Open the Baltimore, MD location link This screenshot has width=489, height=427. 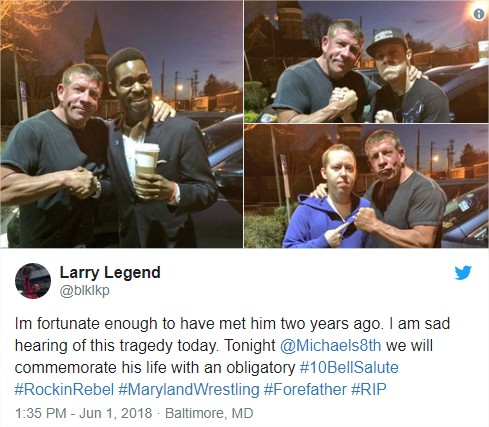209,413
